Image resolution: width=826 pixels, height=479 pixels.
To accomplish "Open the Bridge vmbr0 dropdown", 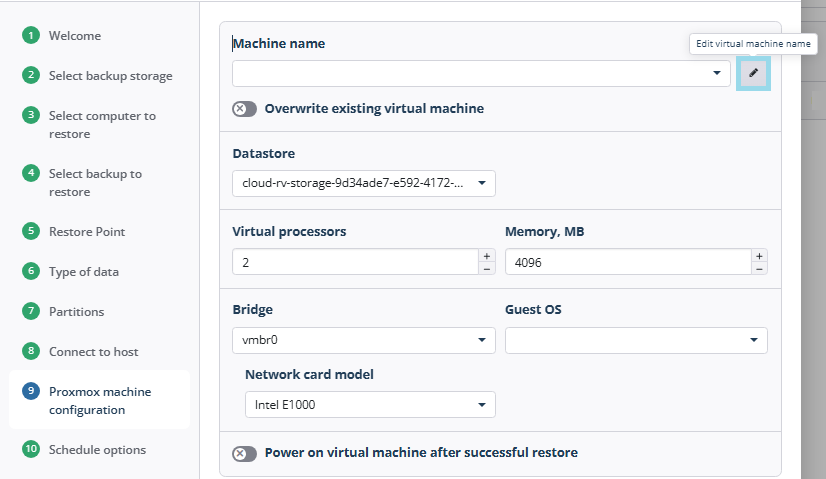I will click(x=363, y=340).
